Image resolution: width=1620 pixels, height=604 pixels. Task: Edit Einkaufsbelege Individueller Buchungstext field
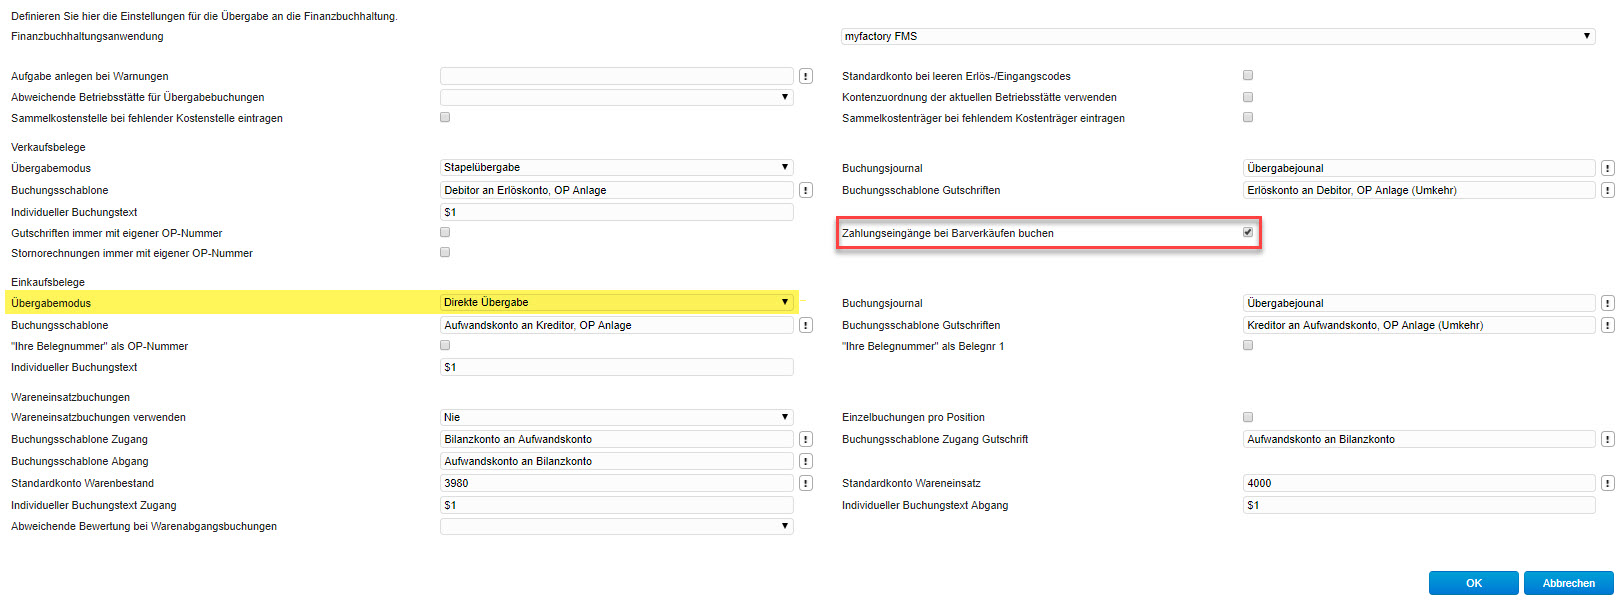coord(617,367)
